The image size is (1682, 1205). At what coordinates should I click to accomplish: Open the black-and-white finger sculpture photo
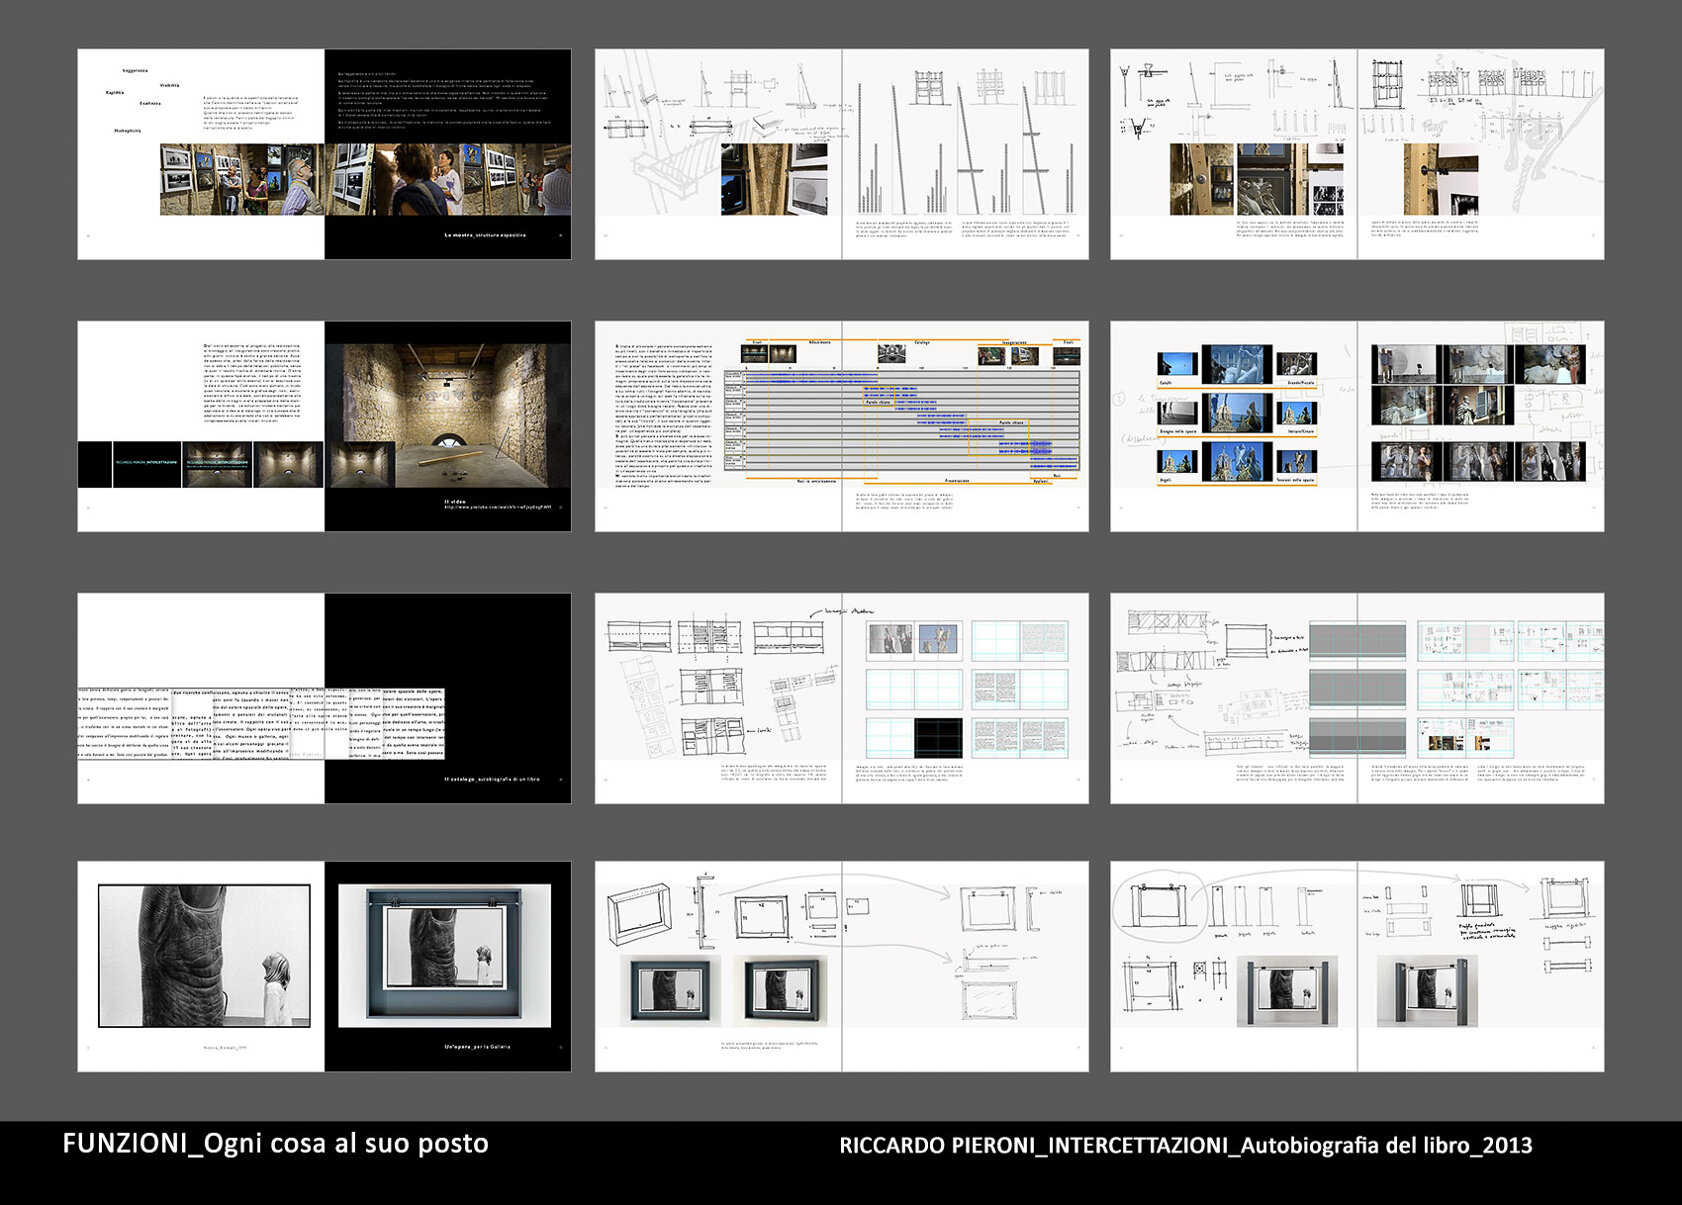[x=204, y=955]
